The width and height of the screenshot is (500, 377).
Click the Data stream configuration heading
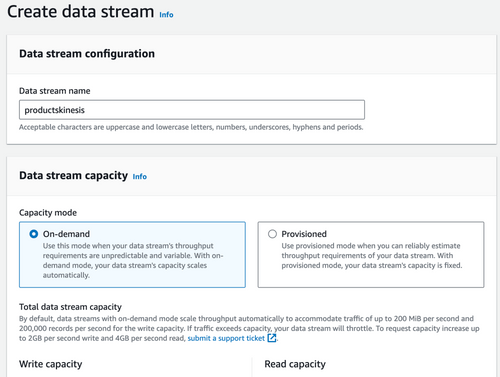pos(87,54)
